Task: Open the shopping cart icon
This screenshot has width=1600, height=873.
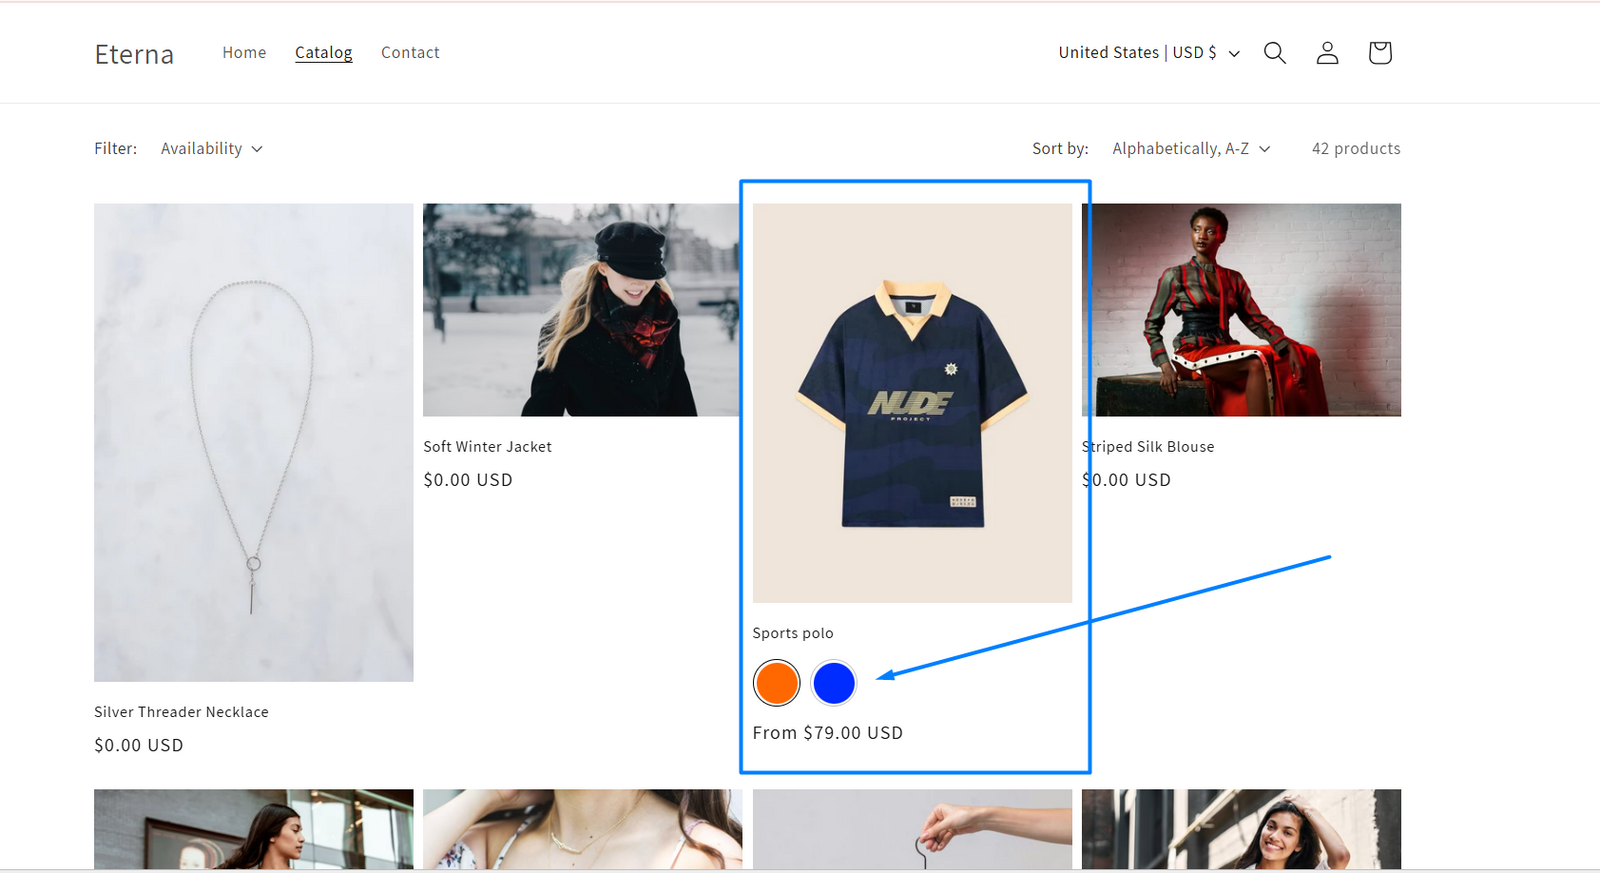Action: (x=1380, y=53)
